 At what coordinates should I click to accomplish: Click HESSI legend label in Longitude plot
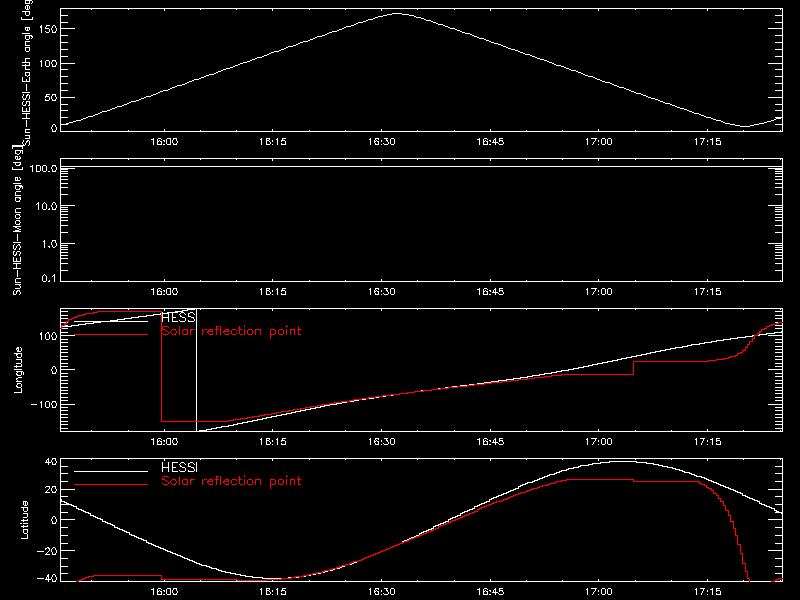[179, 318]
